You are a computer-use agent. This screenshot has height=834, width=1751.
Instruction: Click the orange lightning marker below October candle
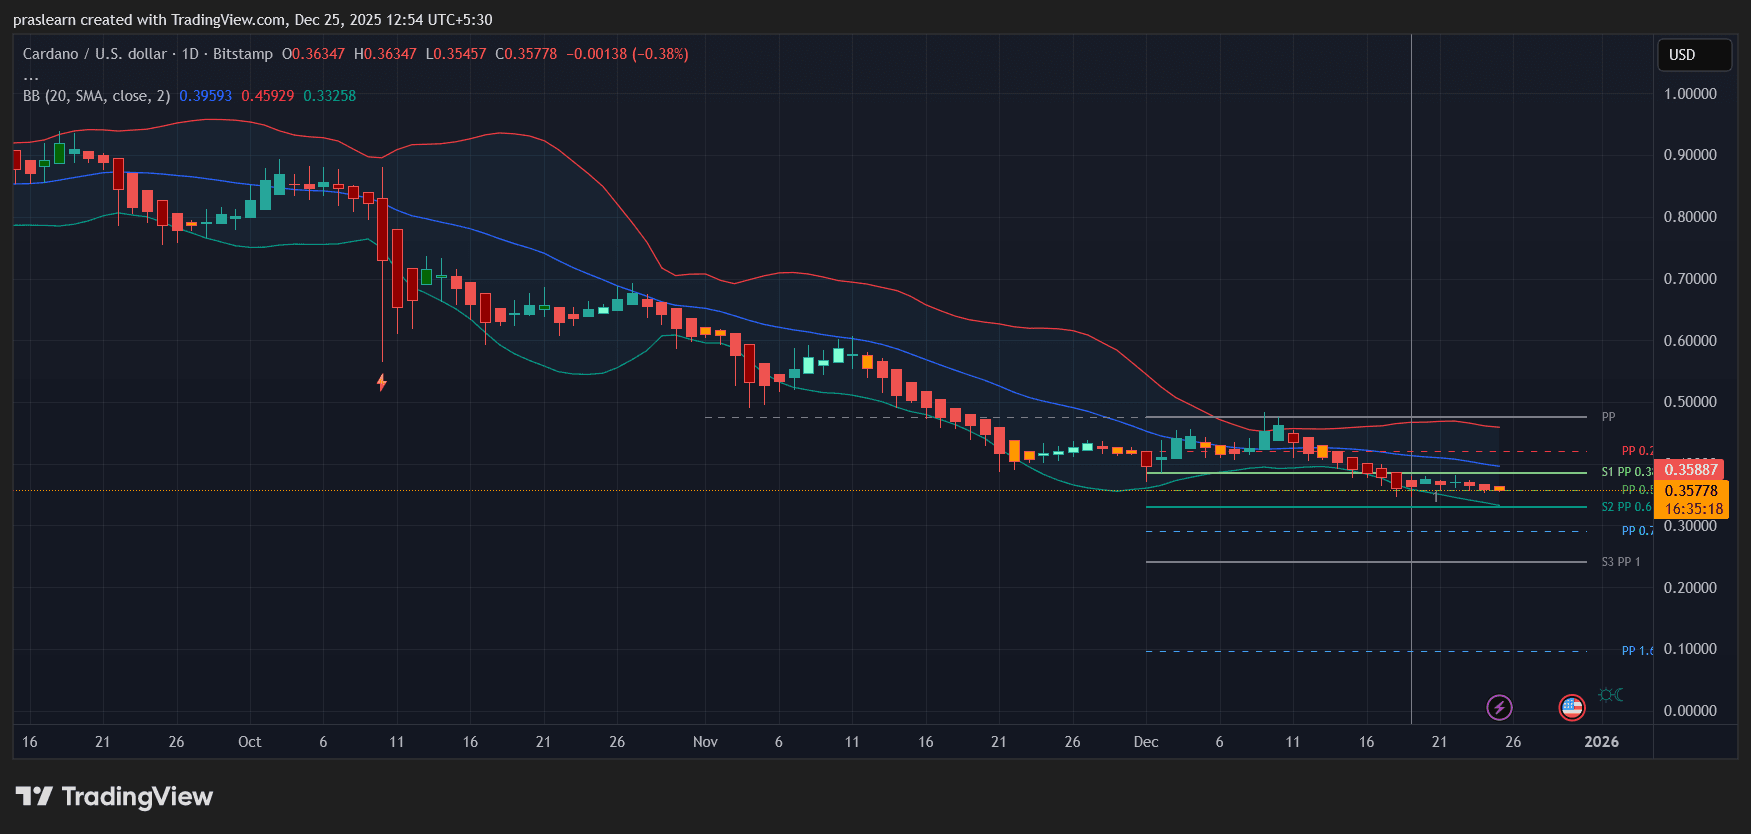381,382
